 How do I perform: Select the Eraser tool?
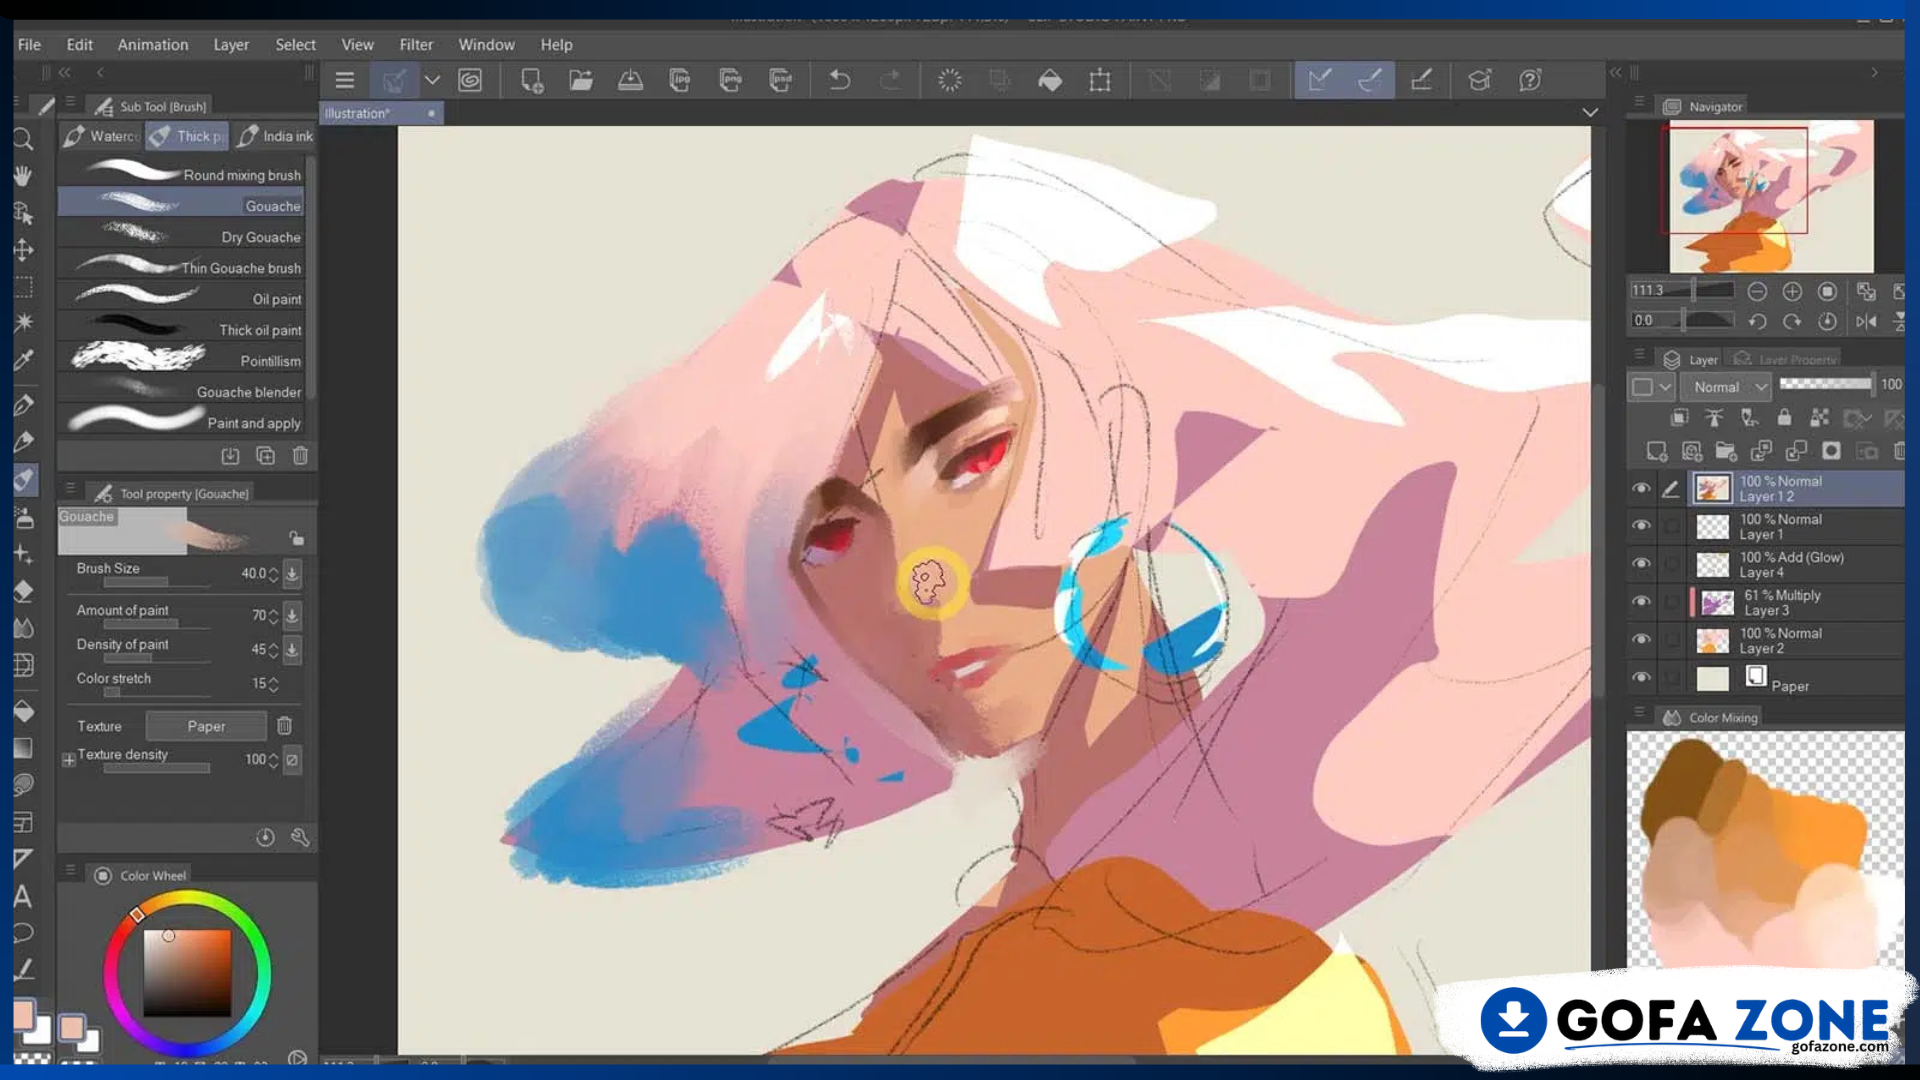tap(23, 591)
